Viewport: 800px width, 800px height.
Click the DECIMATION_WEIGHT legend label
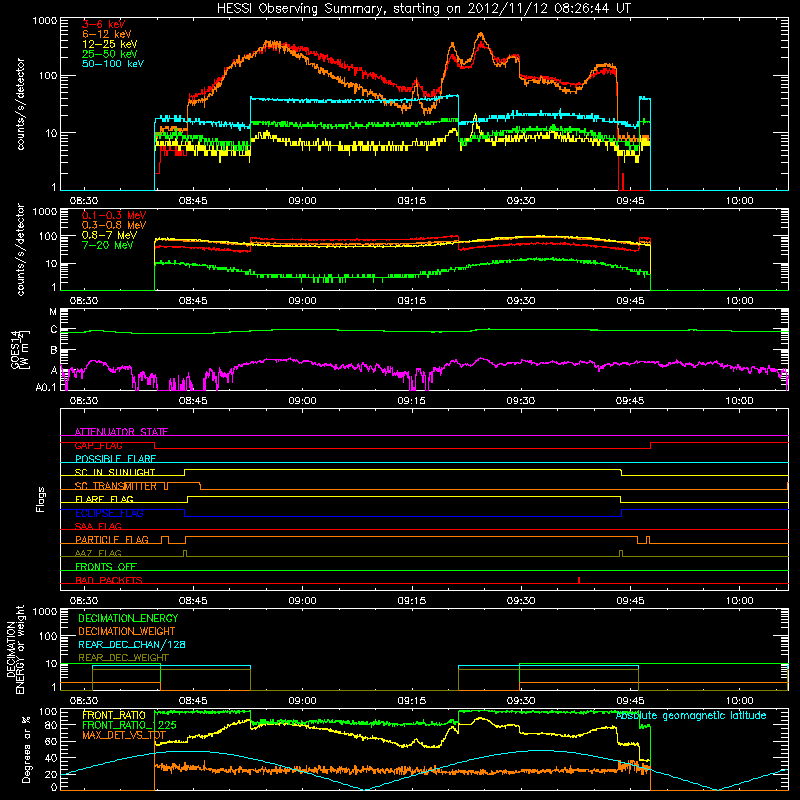127,631
